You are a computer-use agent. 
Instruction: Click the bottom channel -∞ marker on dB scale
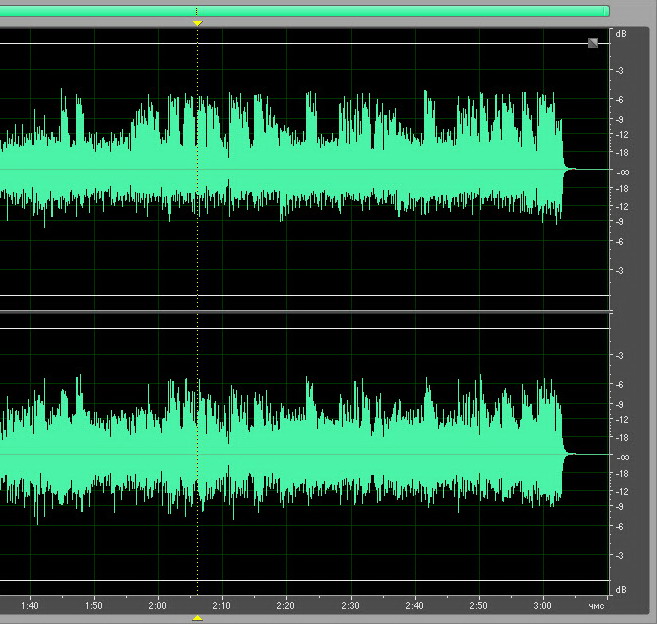point(622,456)
